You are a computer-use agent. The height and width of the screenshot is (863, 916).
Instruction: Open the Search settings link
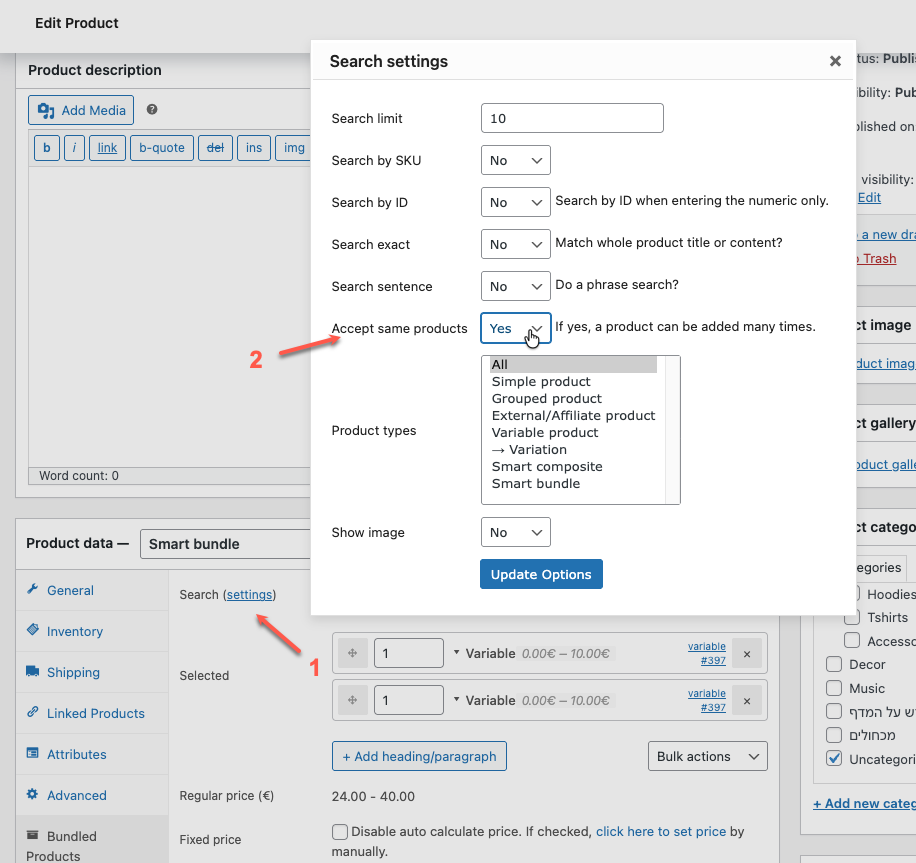point(249,594)
